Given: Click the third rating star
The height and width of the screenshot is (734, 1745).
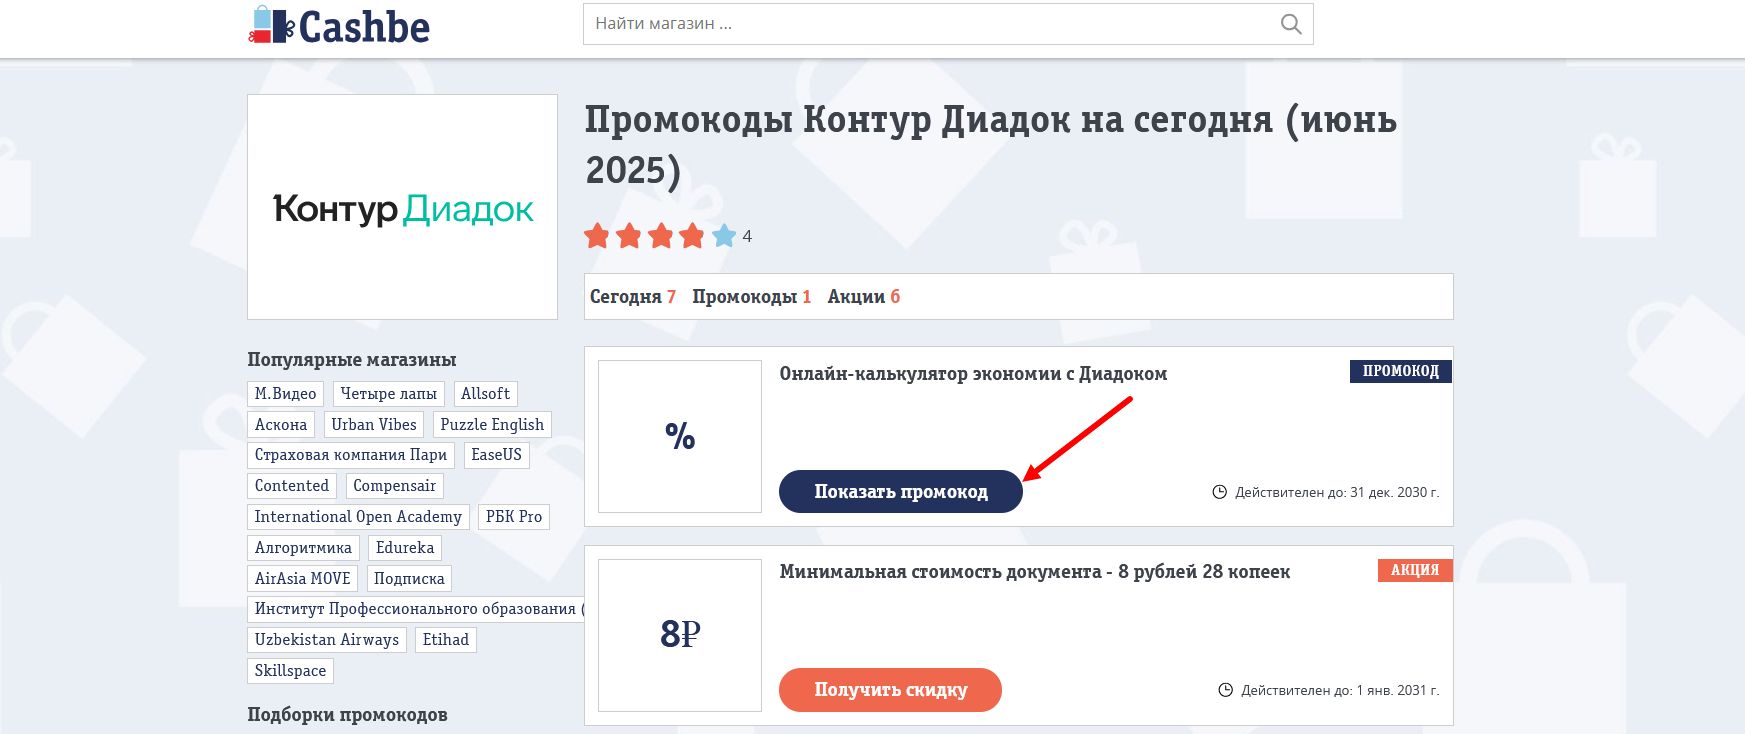Looking at the screenshot, I should coord(661,236).
